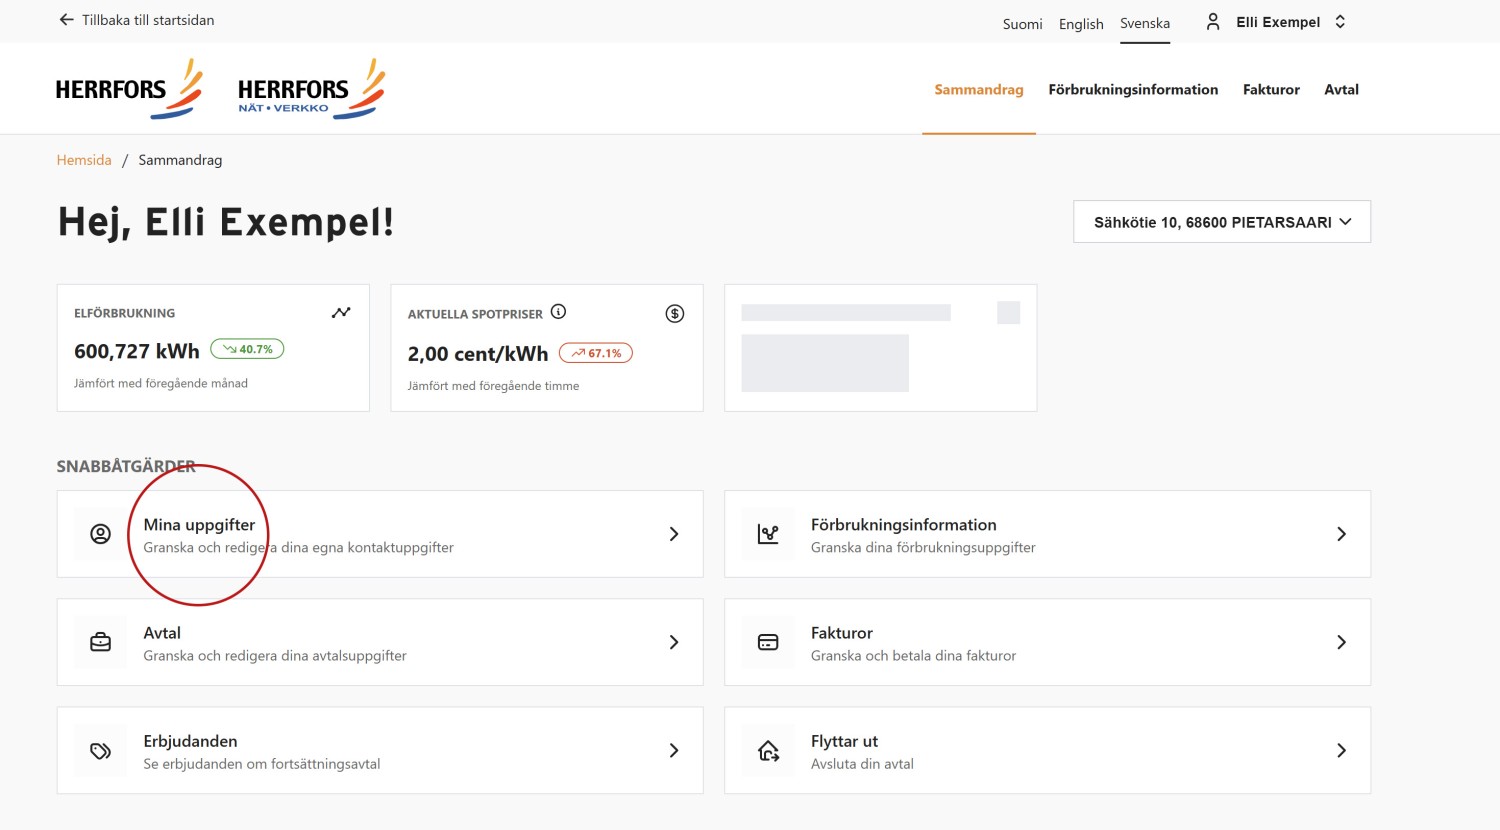1500x830 pixels.
Task: Switch language to English
Action: 1081,24
